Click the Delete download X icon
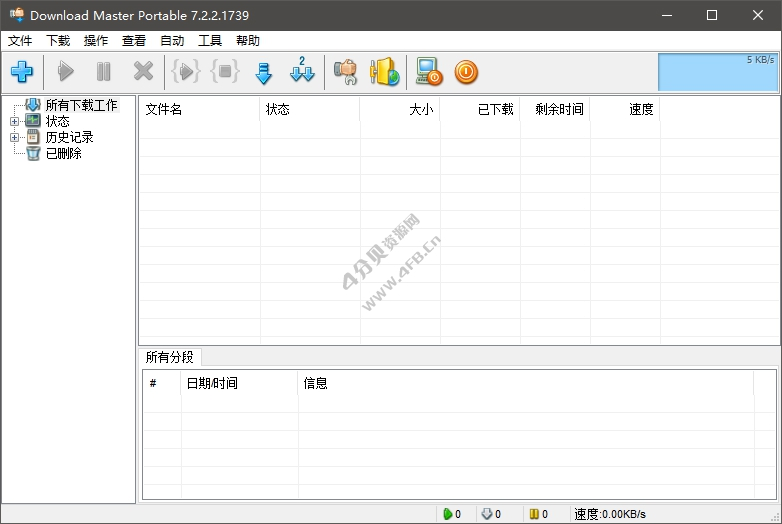 pyautogui.click(x=144, y=72)
